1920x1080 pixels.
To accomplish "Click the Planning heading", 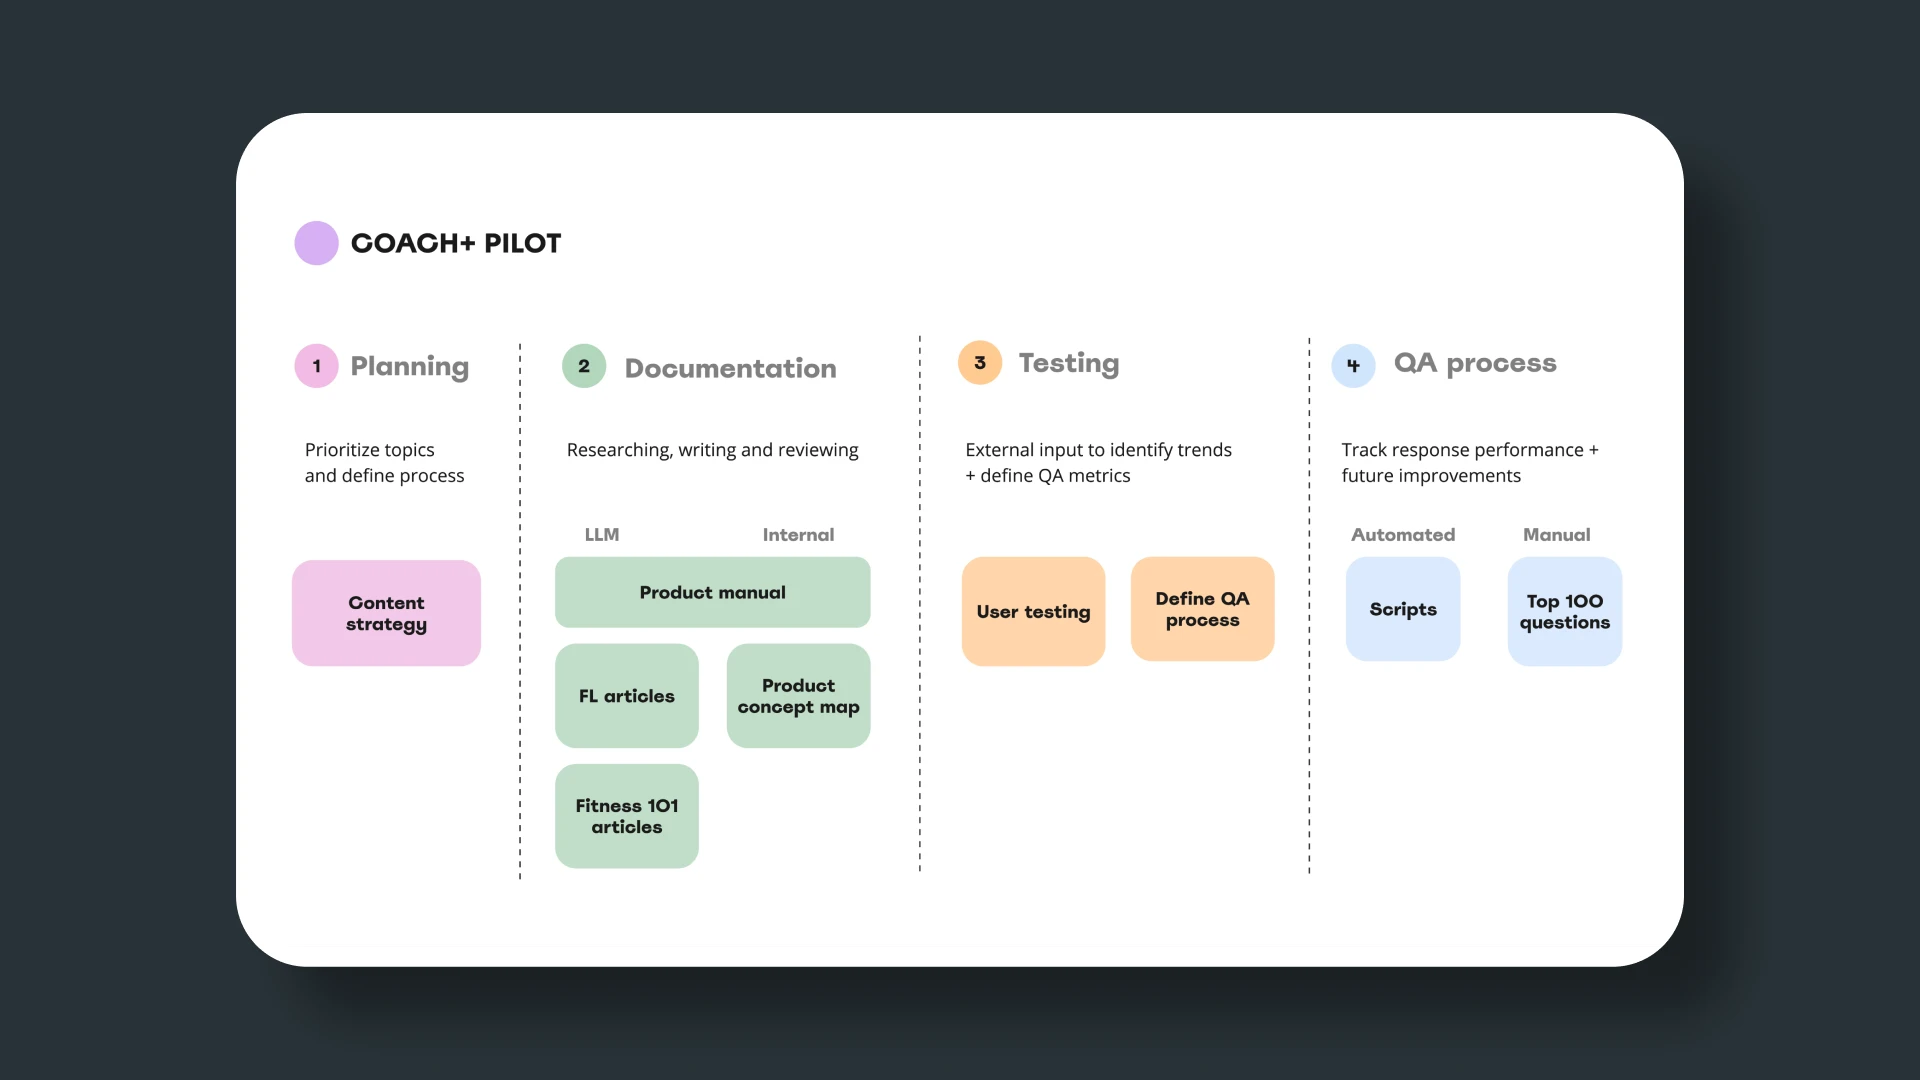I will tap(410, 367).
